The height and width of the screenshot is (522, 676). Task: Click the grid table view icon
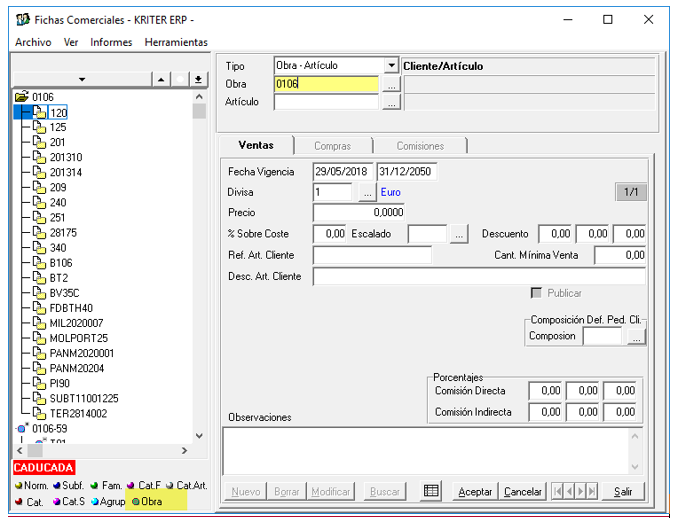coord(432,491)
